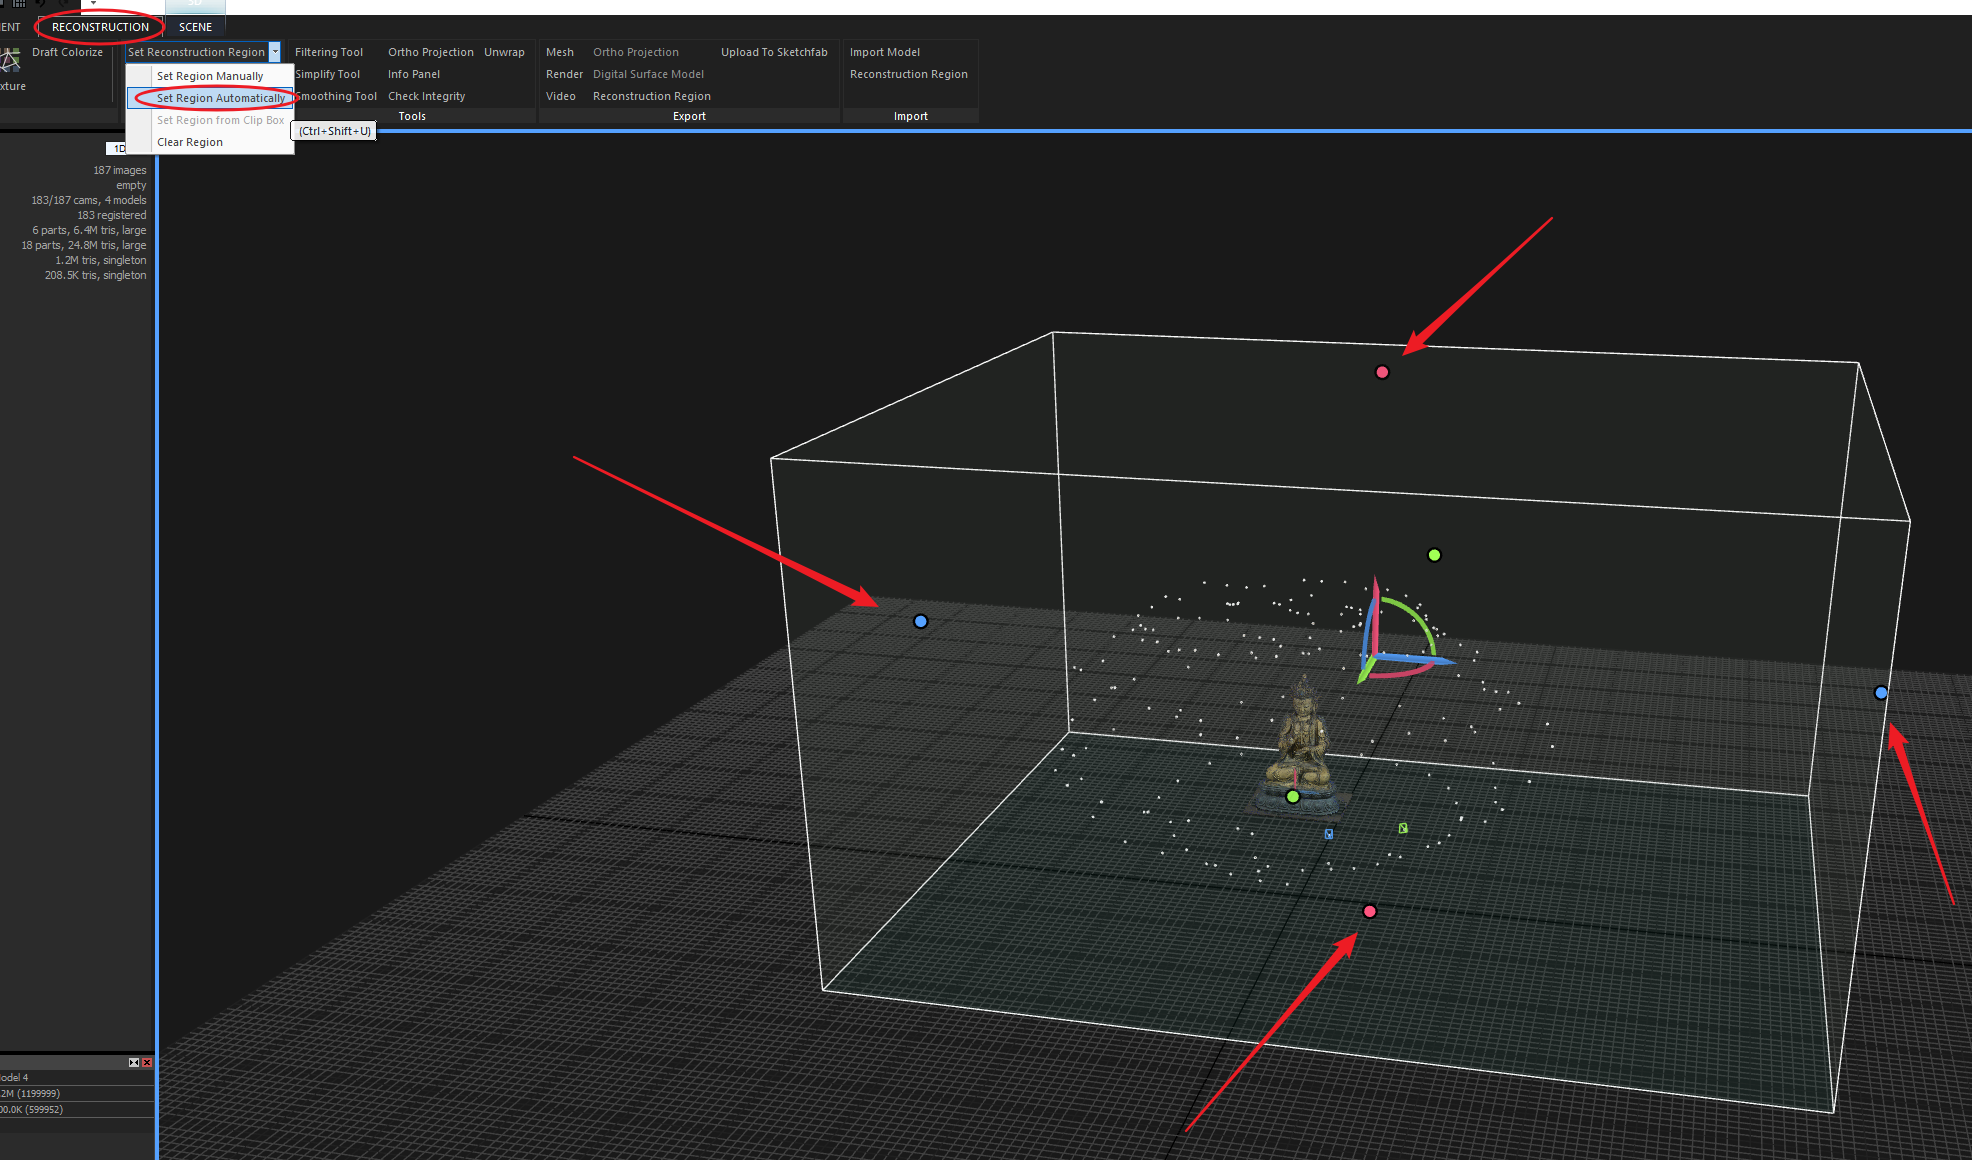Expand the Set Reconstruction Region dropdown arrow

pos(275,52)
